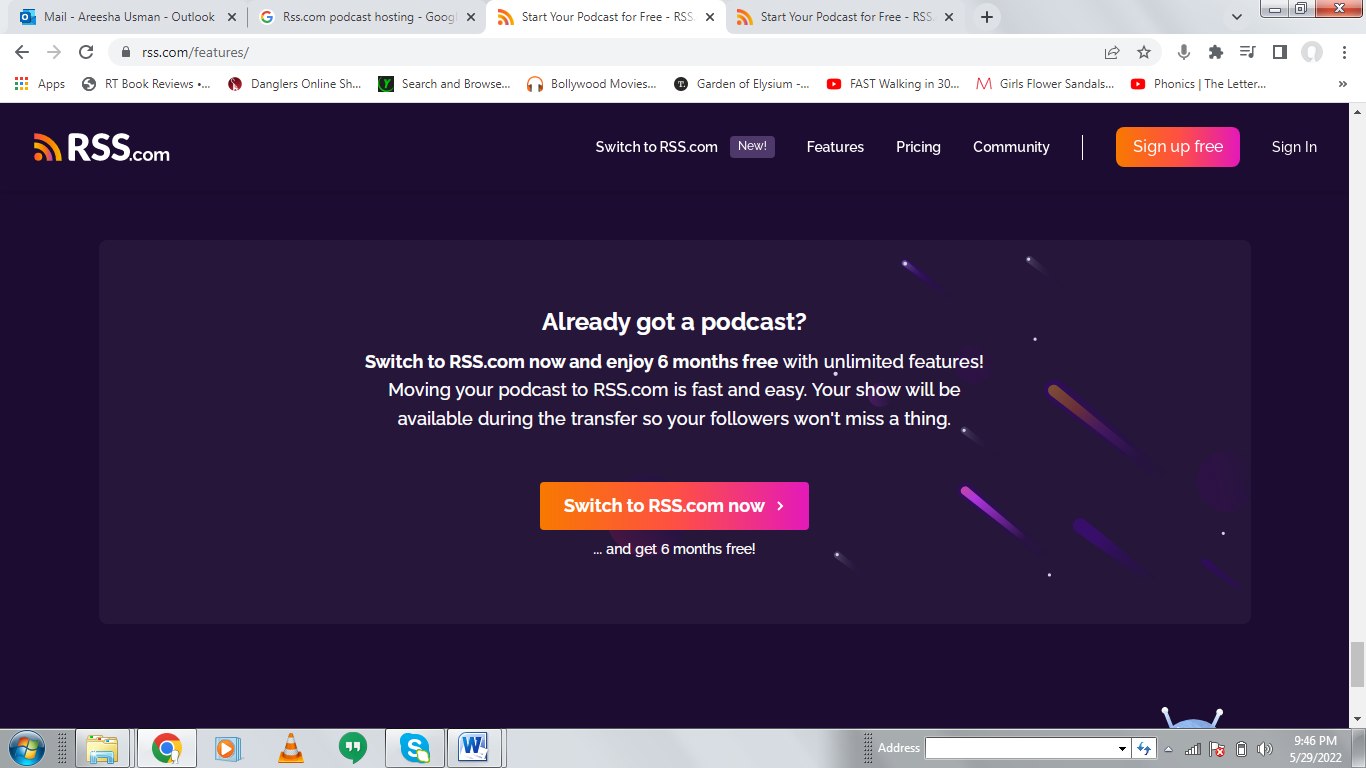Open RT Book Reviews bookmark
The width and height of the screenshot is (1366, 768).
(146, 84)
